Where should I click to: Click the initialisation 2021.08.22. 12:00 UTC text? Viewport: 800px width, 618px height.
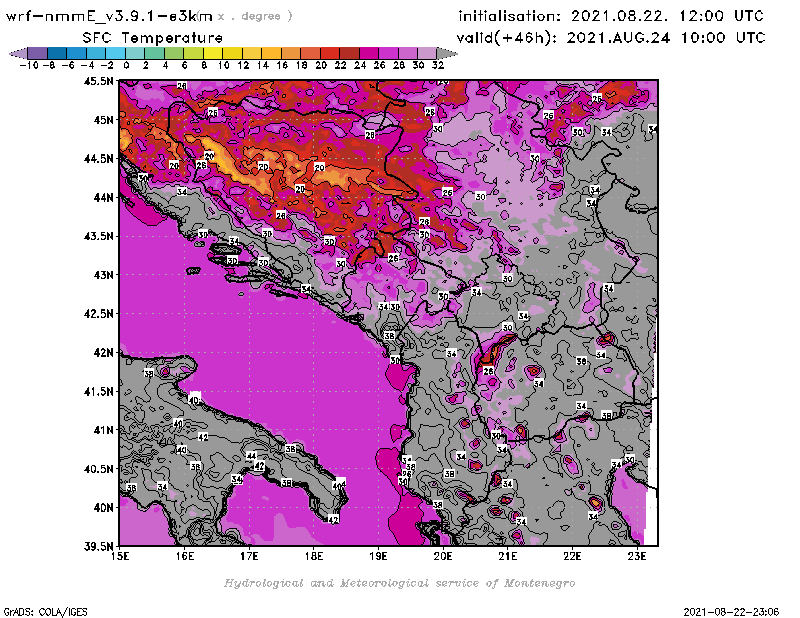(x=611, y=16)
